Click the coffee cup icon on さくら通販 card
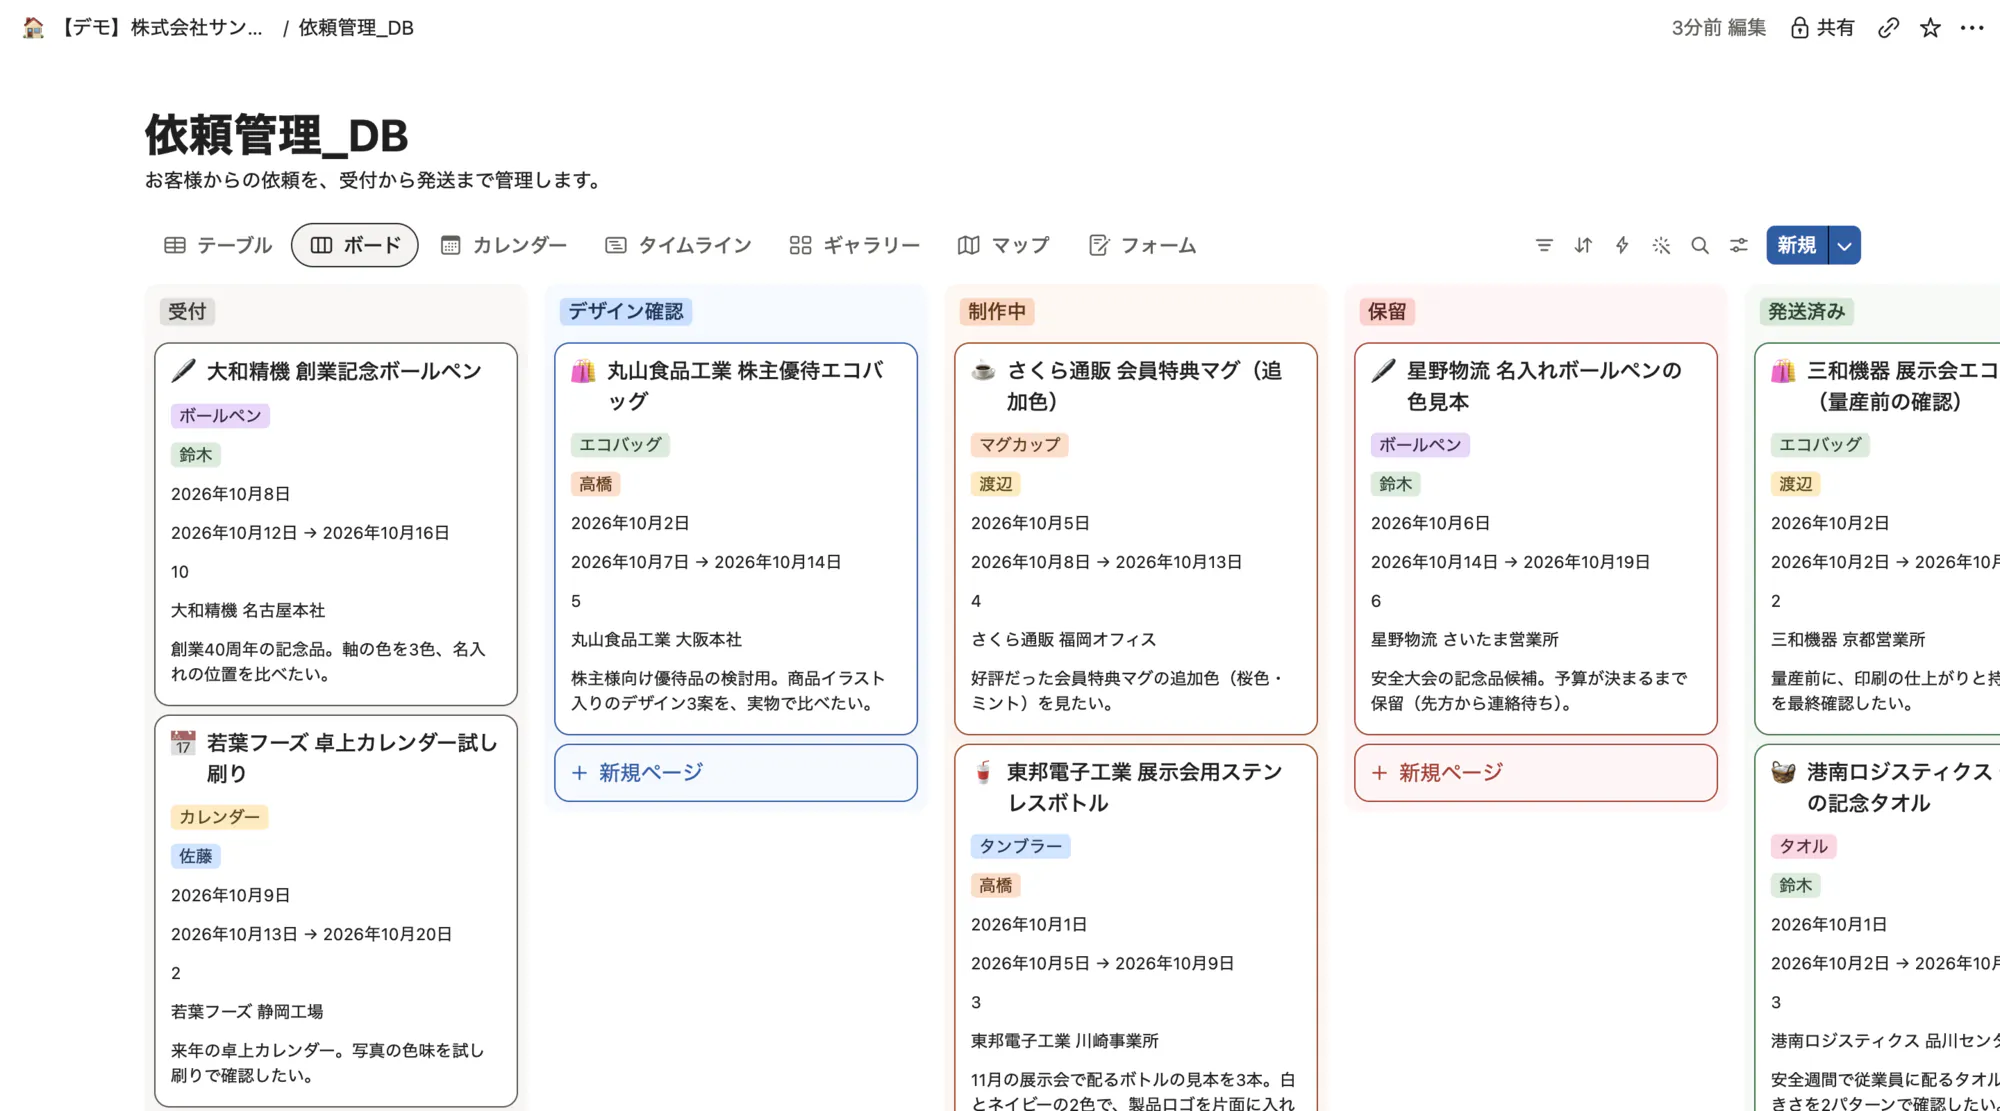Image resolution: width=2000 pixels, height=1111 pixels. 983,371
